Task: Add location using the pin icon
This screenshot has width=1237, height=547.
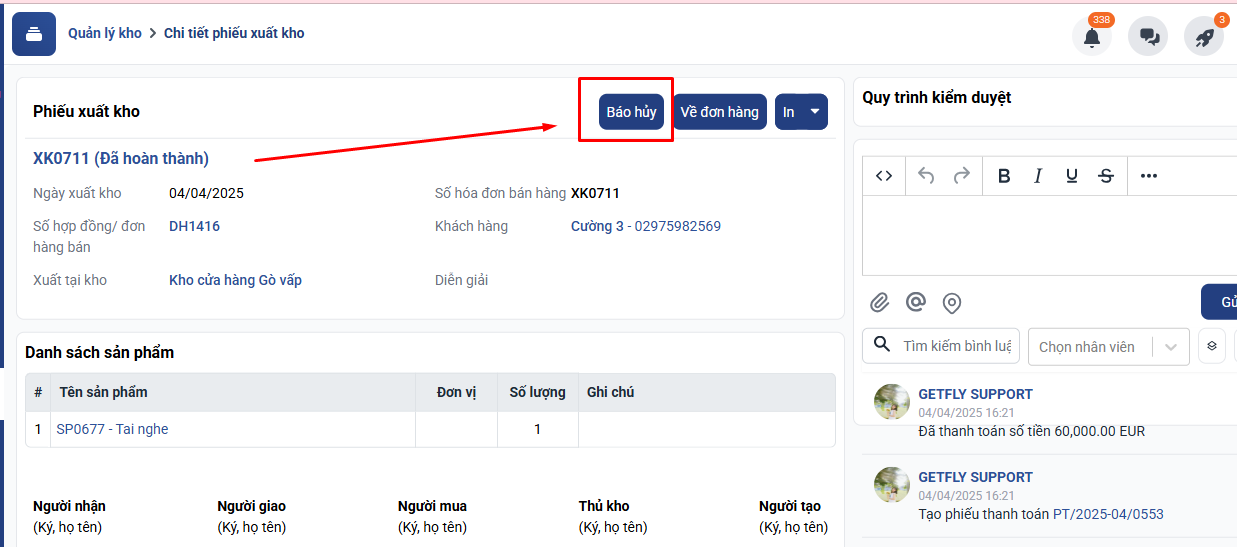Action: tap(952, 302)
